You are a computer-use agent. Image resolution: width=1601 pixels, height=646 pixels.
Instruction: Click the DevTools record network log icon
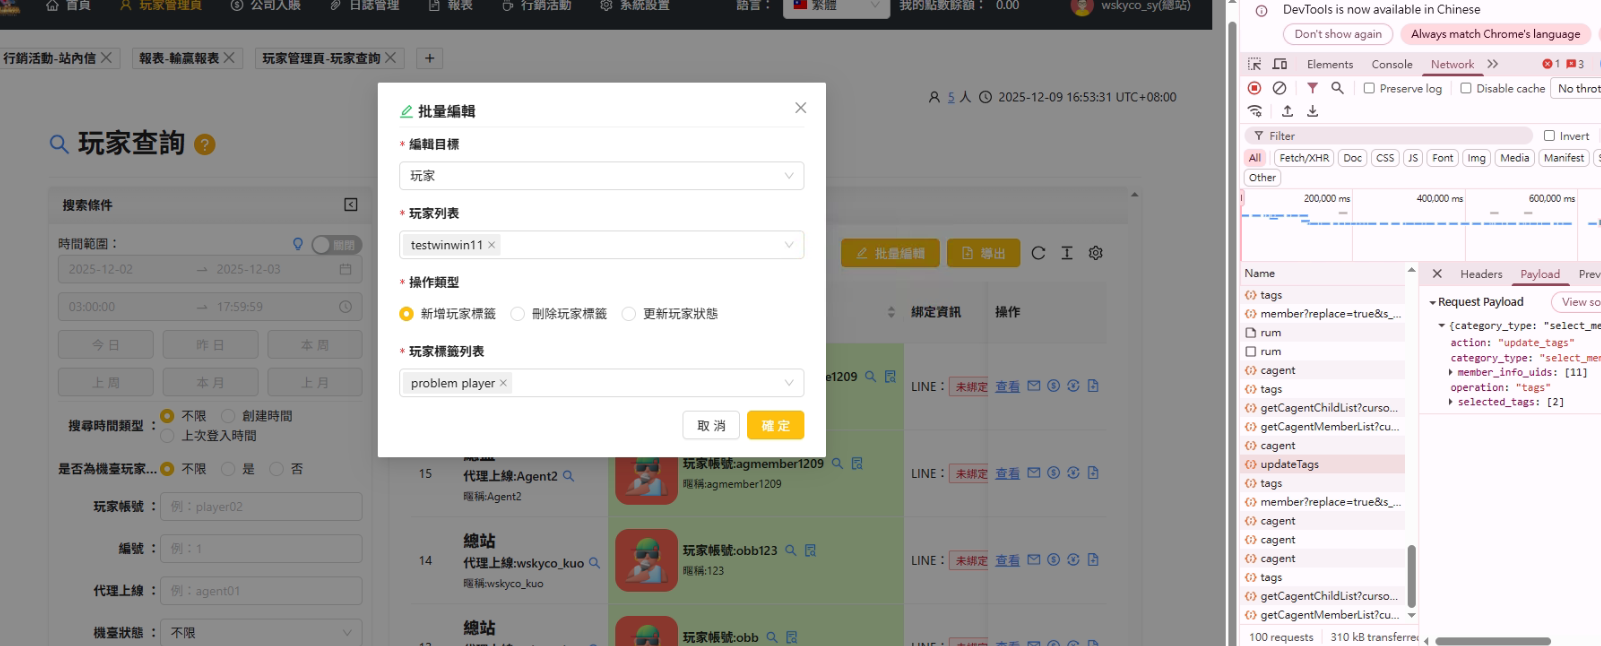[x=1254, y=88]
